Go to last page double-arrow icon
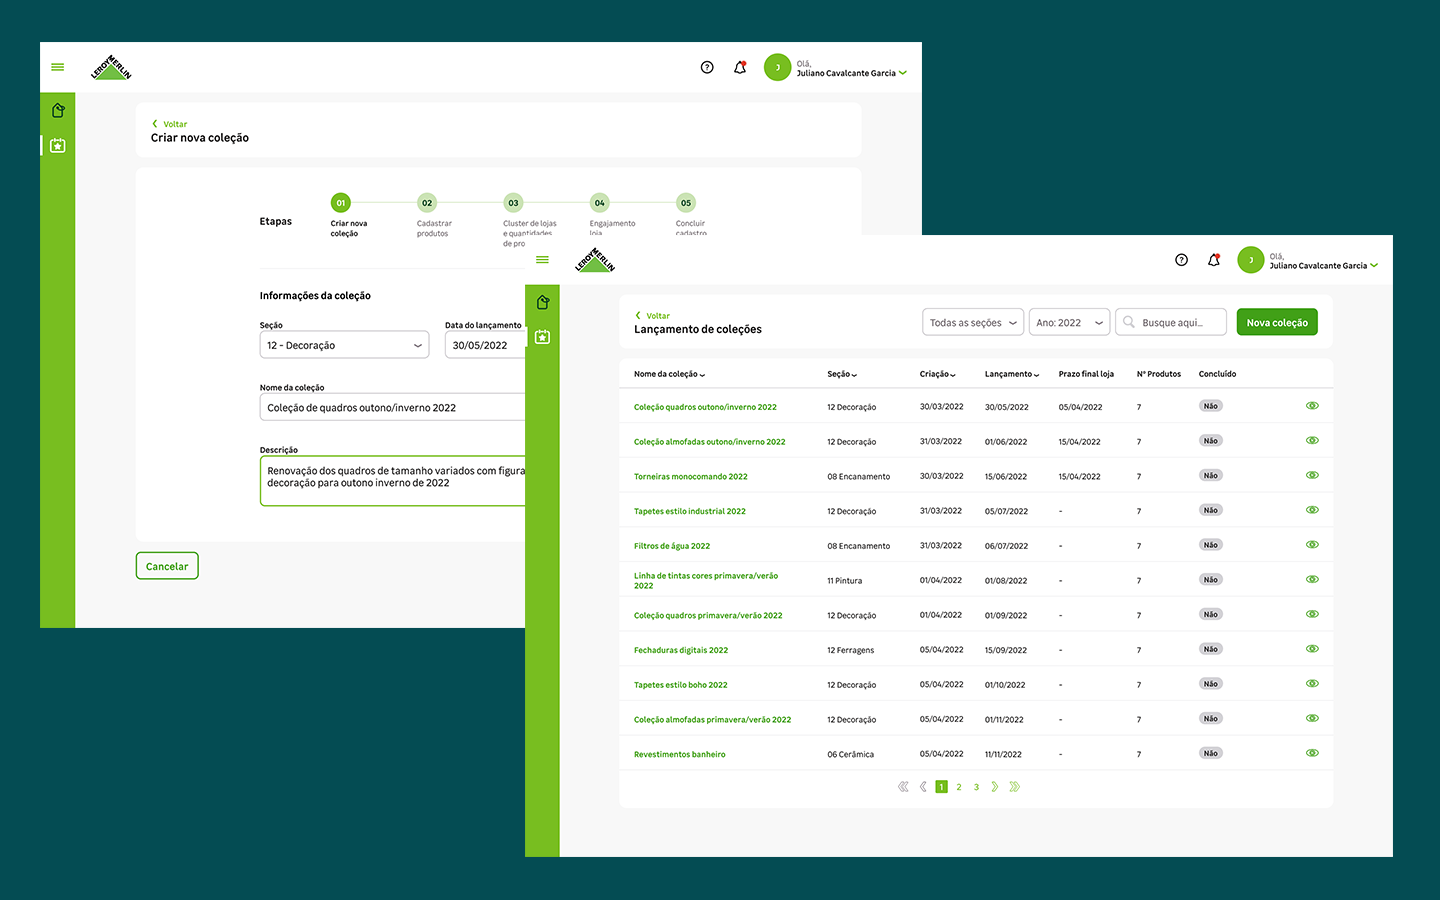 (x=1014, y=787)
